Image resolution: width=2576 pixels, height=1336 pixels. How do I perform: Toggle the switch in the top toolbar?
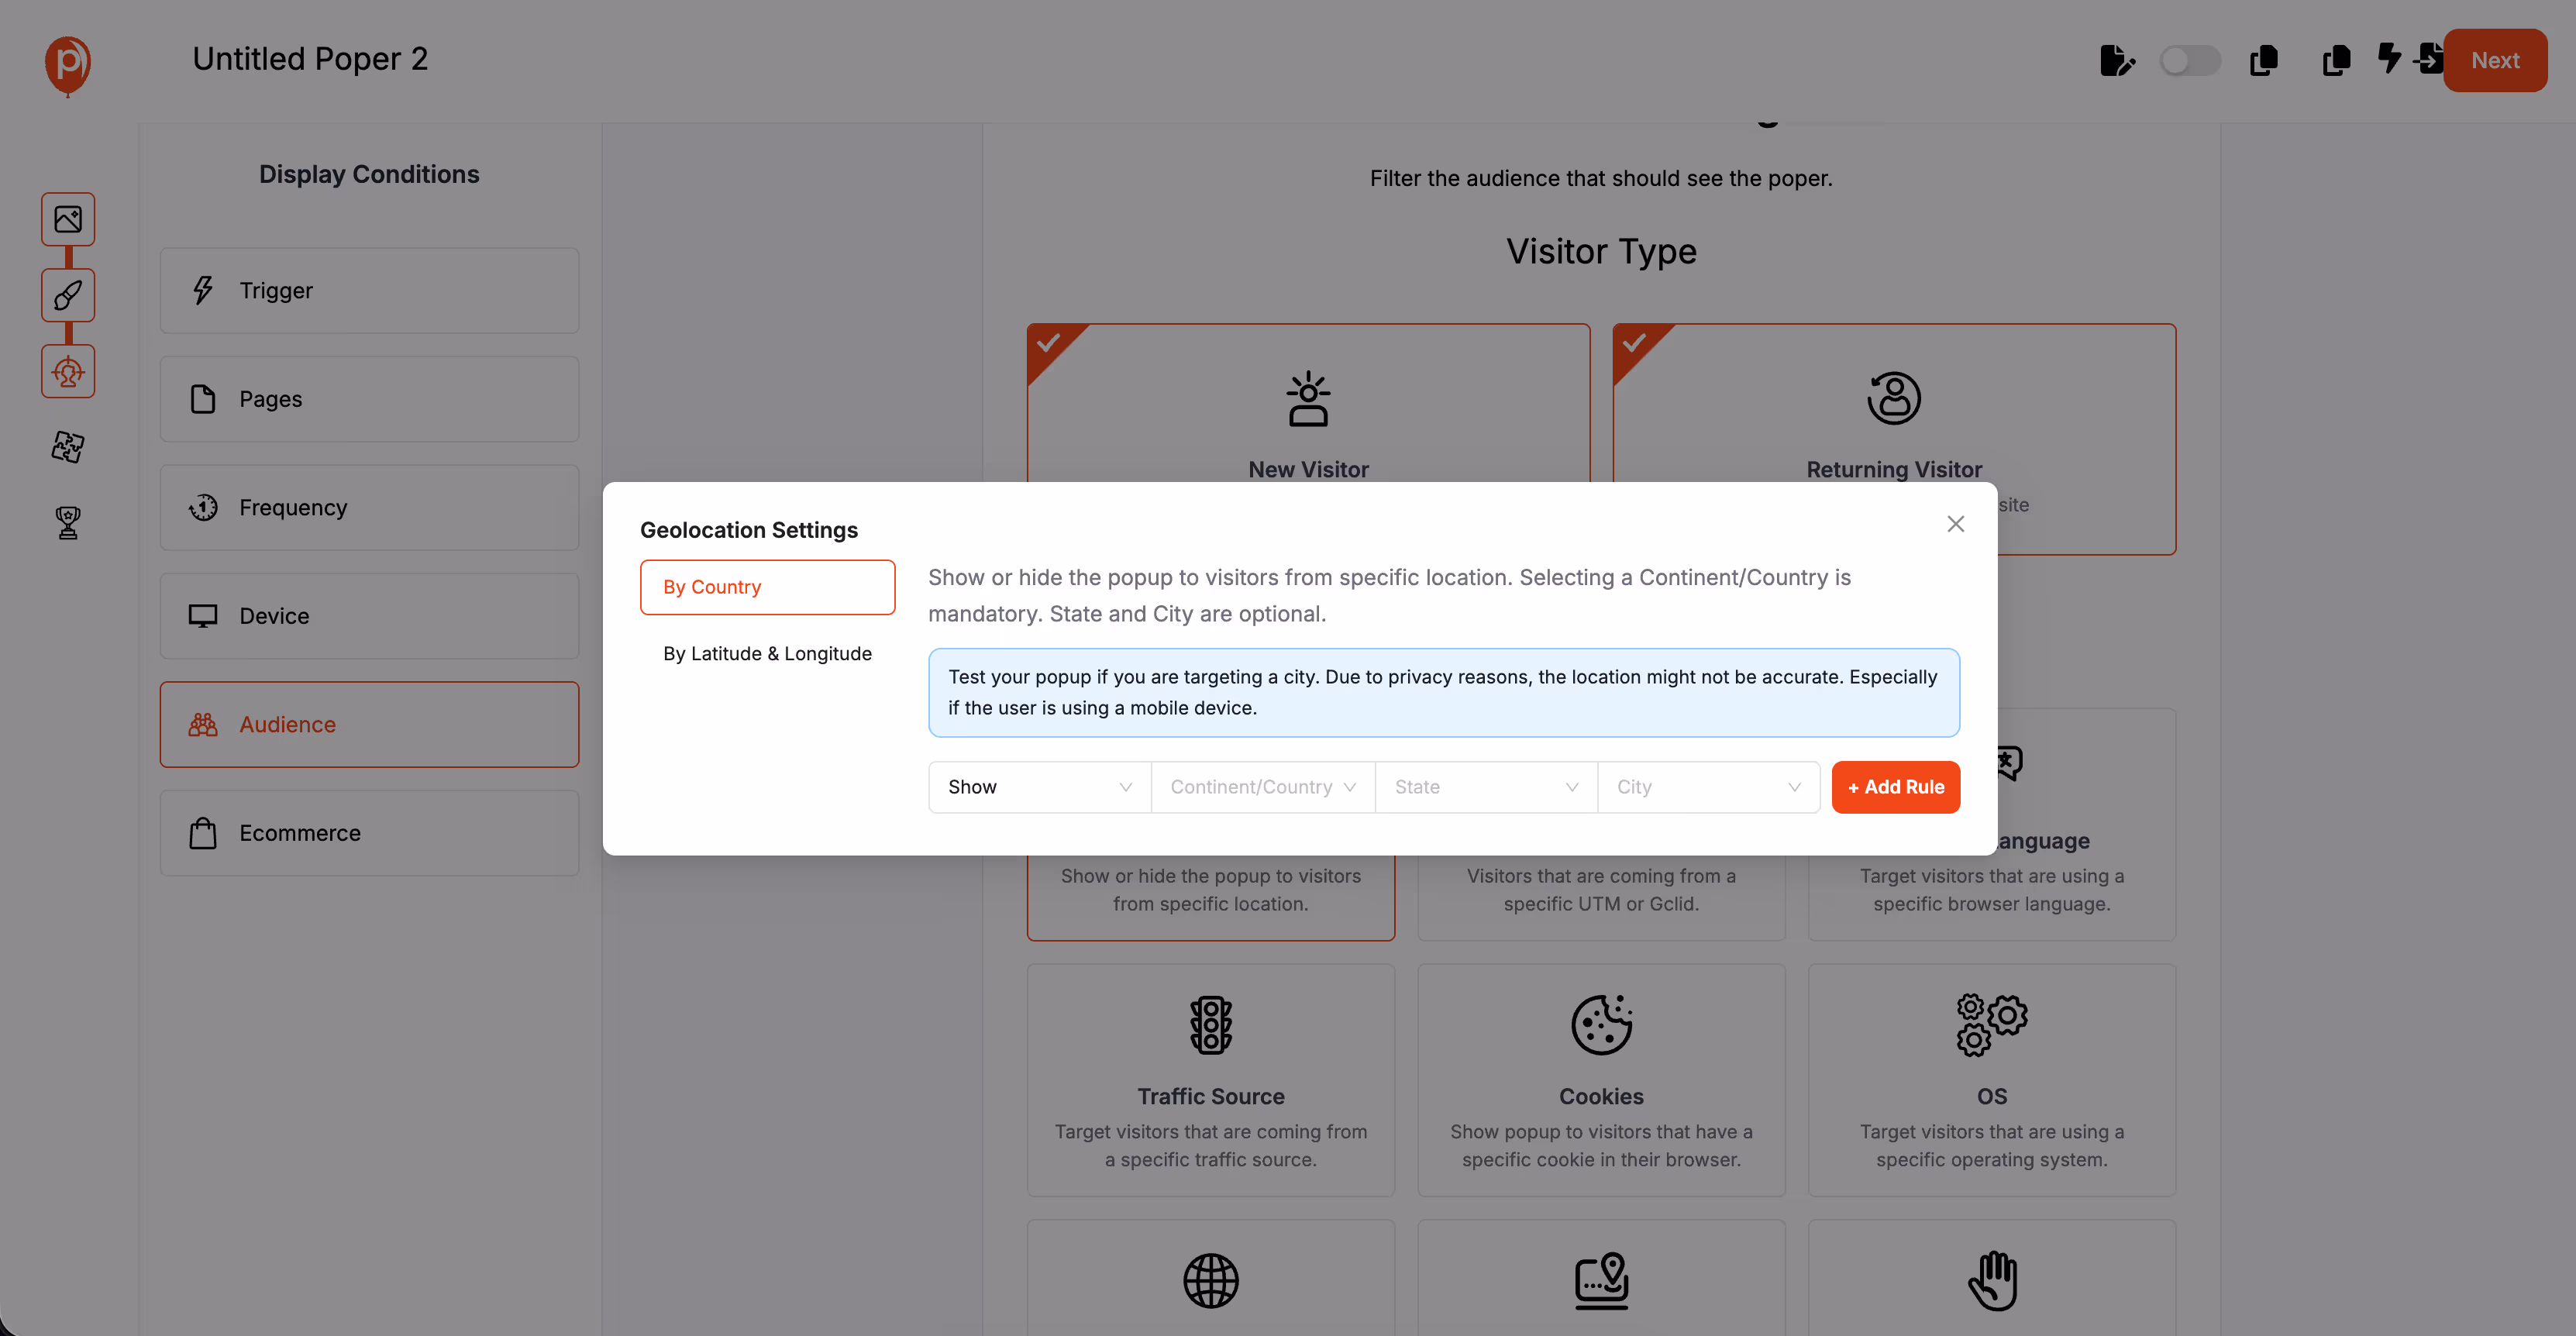pos(2190,60)
